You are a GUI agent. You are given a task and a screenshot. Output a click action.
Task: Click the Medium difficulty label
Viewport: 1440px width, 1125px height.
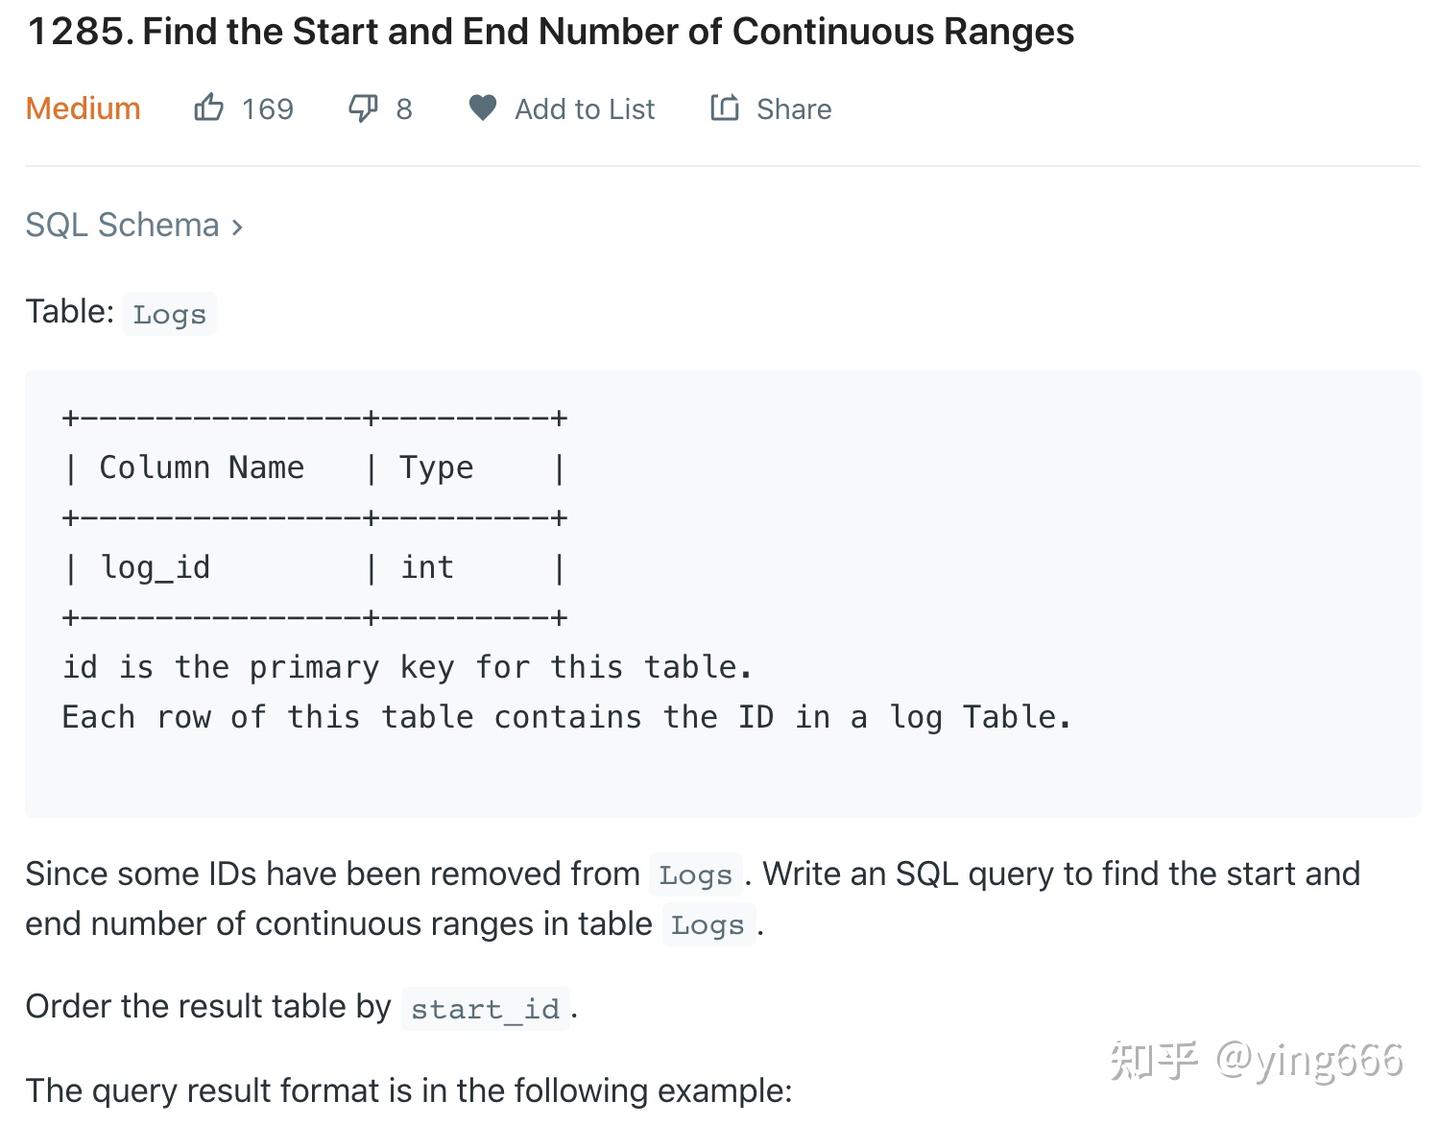[x=83, y=108]
